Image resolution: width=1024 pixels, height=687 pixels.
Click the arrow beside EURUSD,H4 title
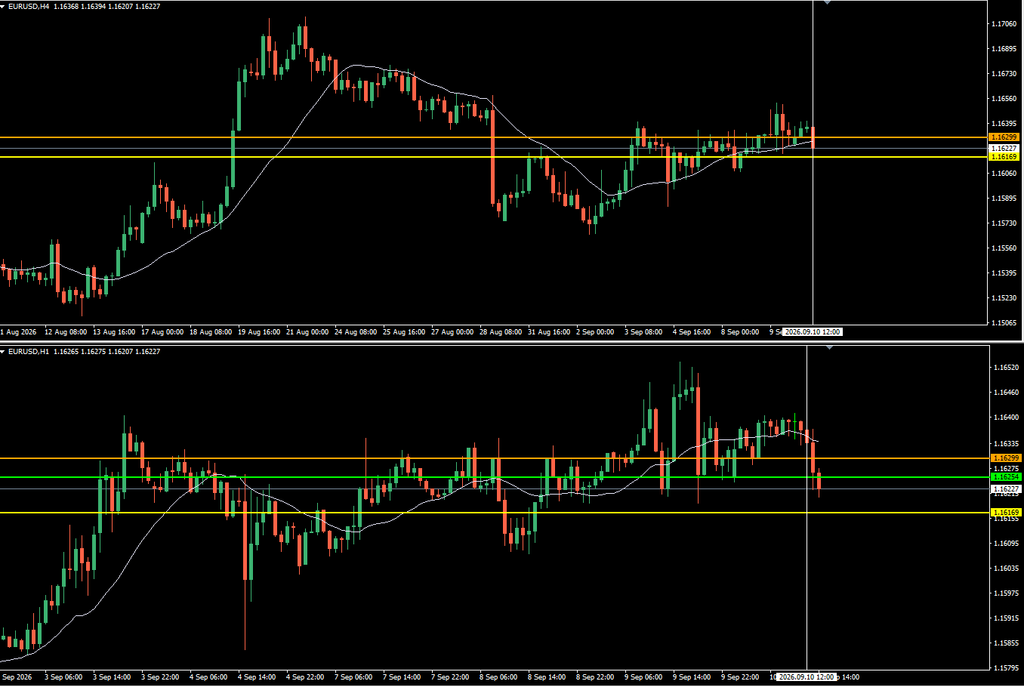pos(3,7)
